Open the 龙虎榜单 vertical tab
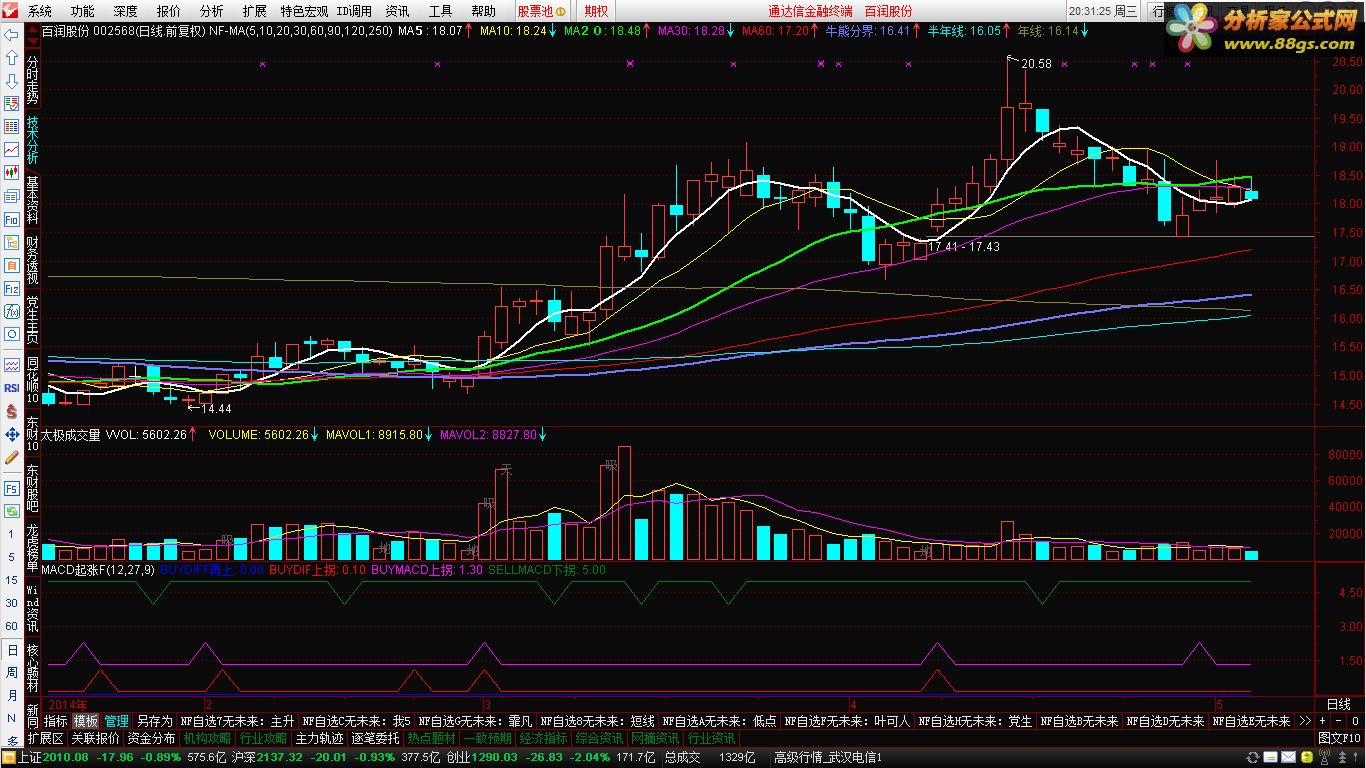Screen dimensions: 1366x768 click(33, 547)
